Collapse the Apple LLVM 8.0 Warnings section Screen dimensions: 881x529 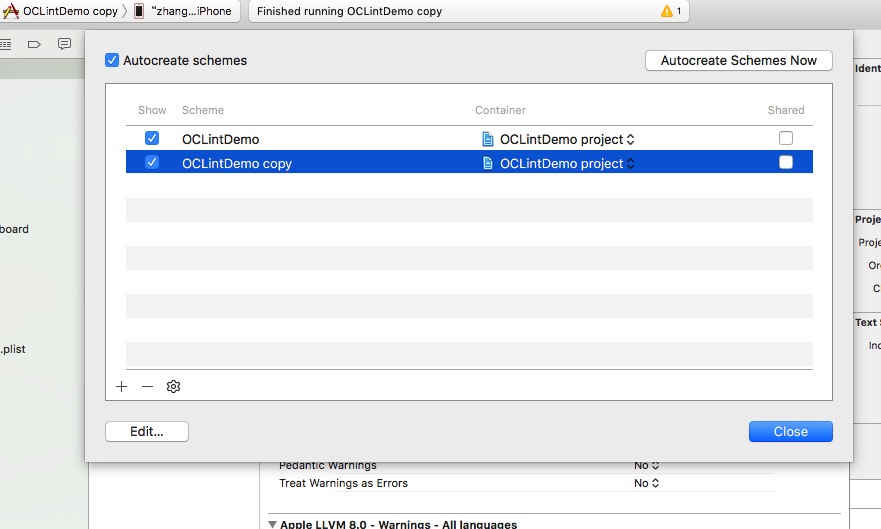click(273, 524)
